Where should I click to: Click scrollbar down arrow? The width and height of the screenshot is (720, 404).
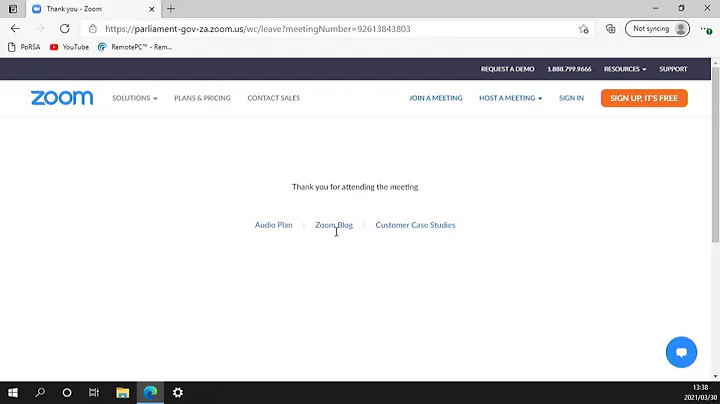coord(715,376)
